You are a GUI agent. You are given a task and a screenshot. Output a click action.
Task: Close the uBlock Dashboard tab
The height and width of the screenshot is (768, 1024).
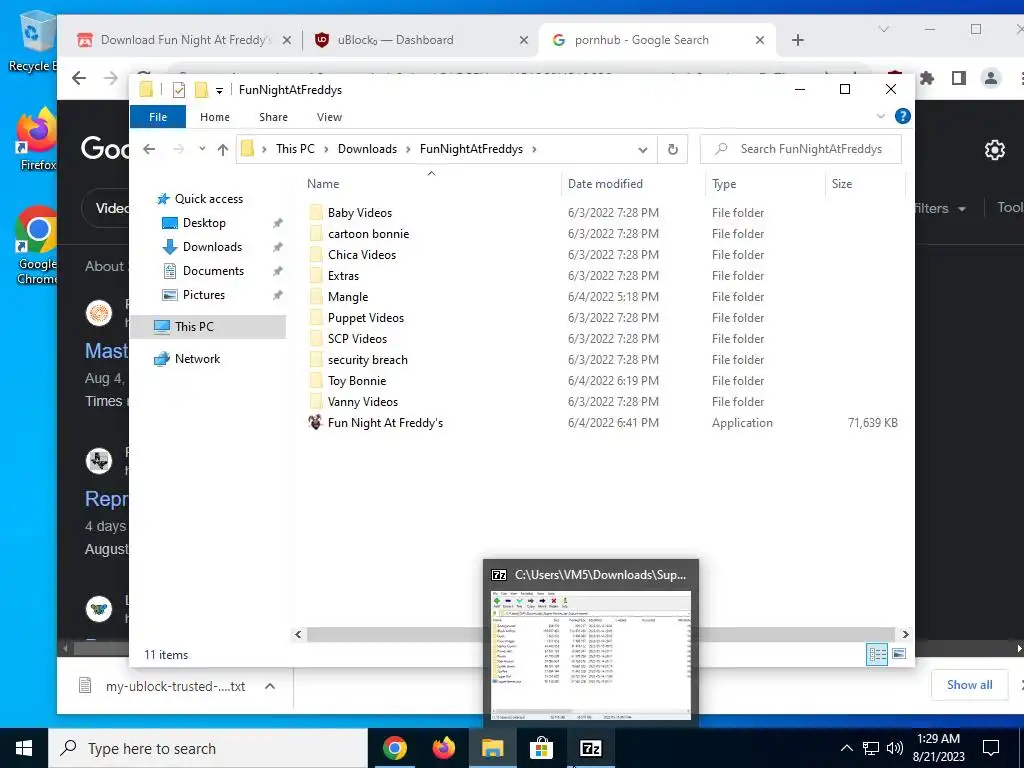[524, 40]
